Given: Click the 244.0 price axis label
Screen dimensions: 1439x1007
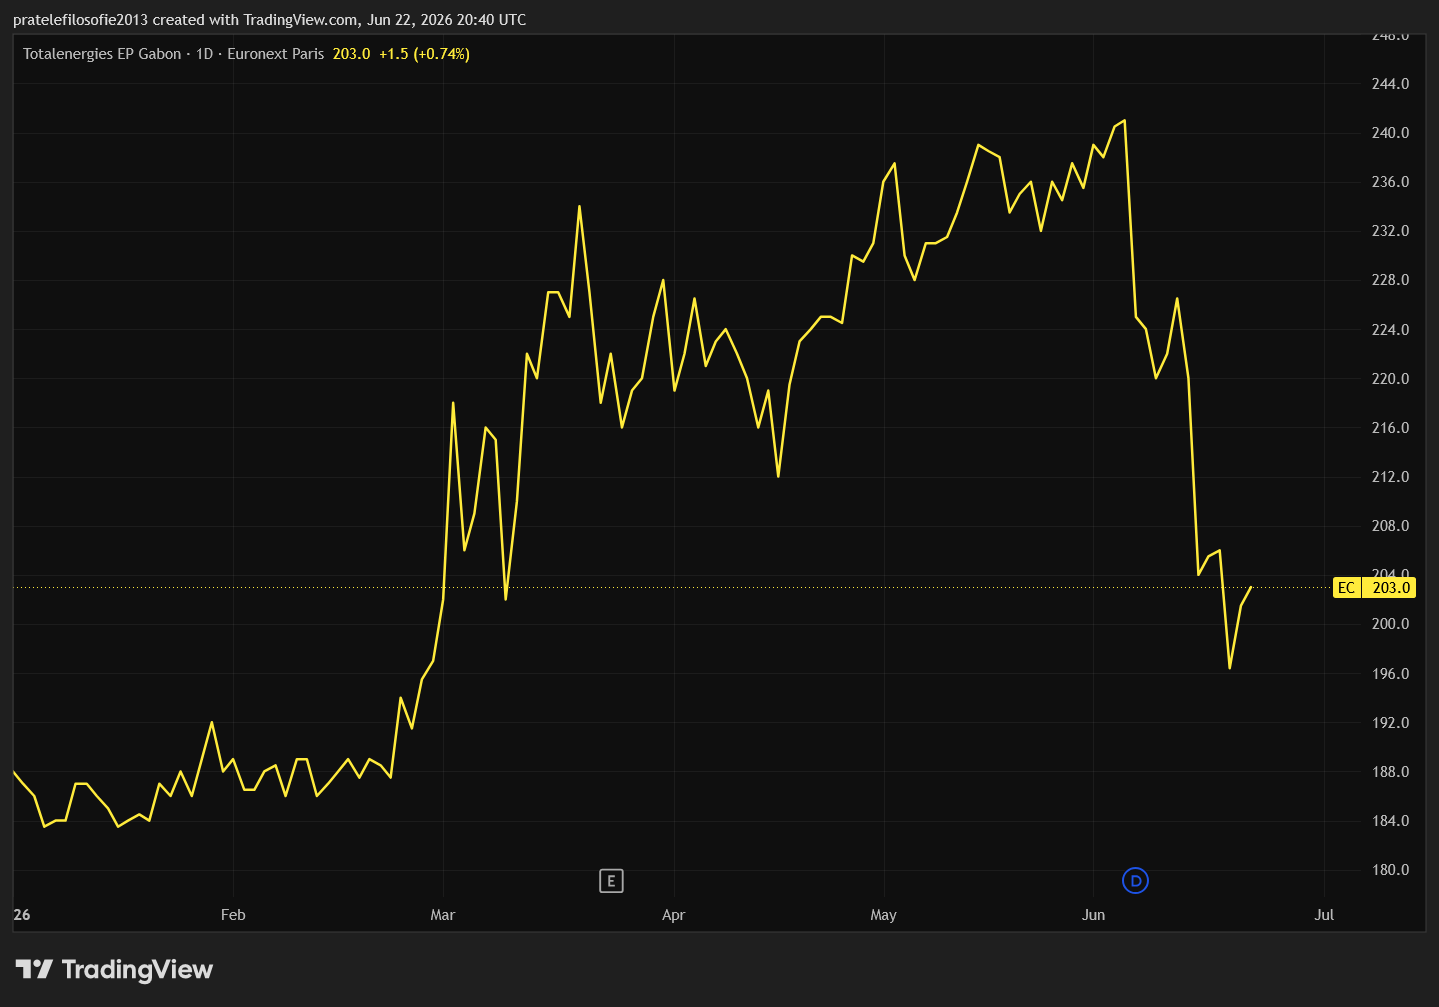Looking at the screenshot, I should (1390, 84).
